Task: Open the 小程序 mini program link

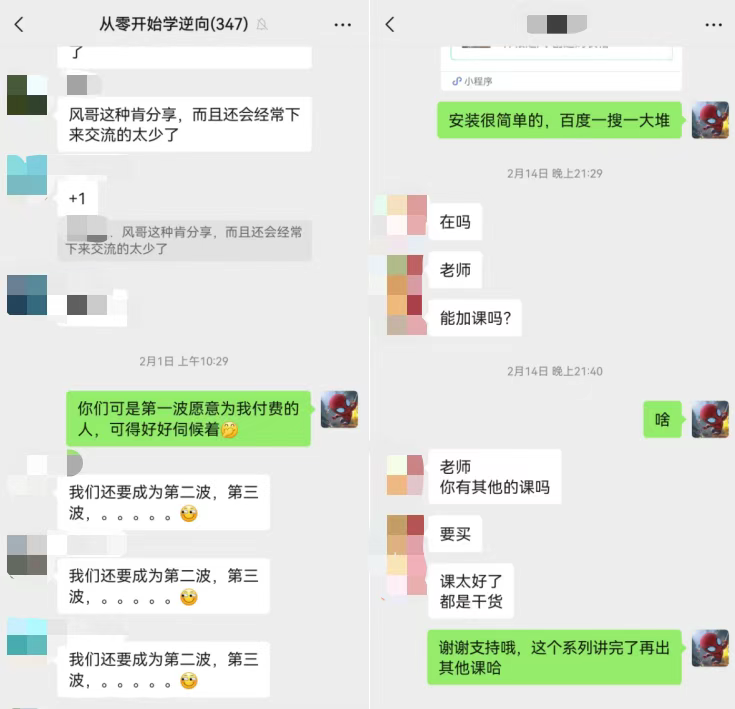Action: point(472,81)
